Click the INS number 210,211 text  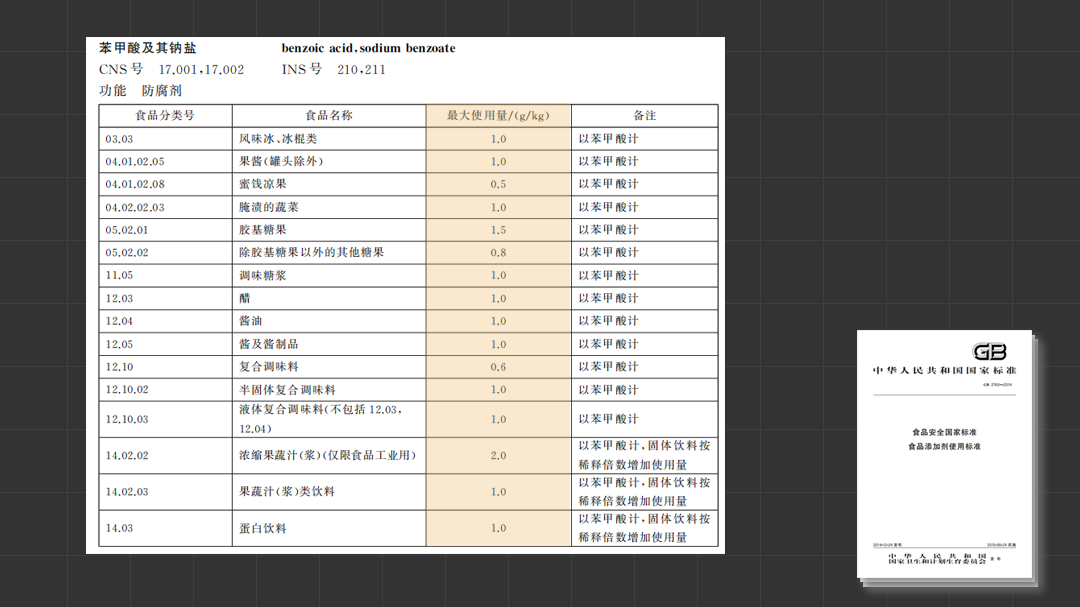tap(361, 70)
